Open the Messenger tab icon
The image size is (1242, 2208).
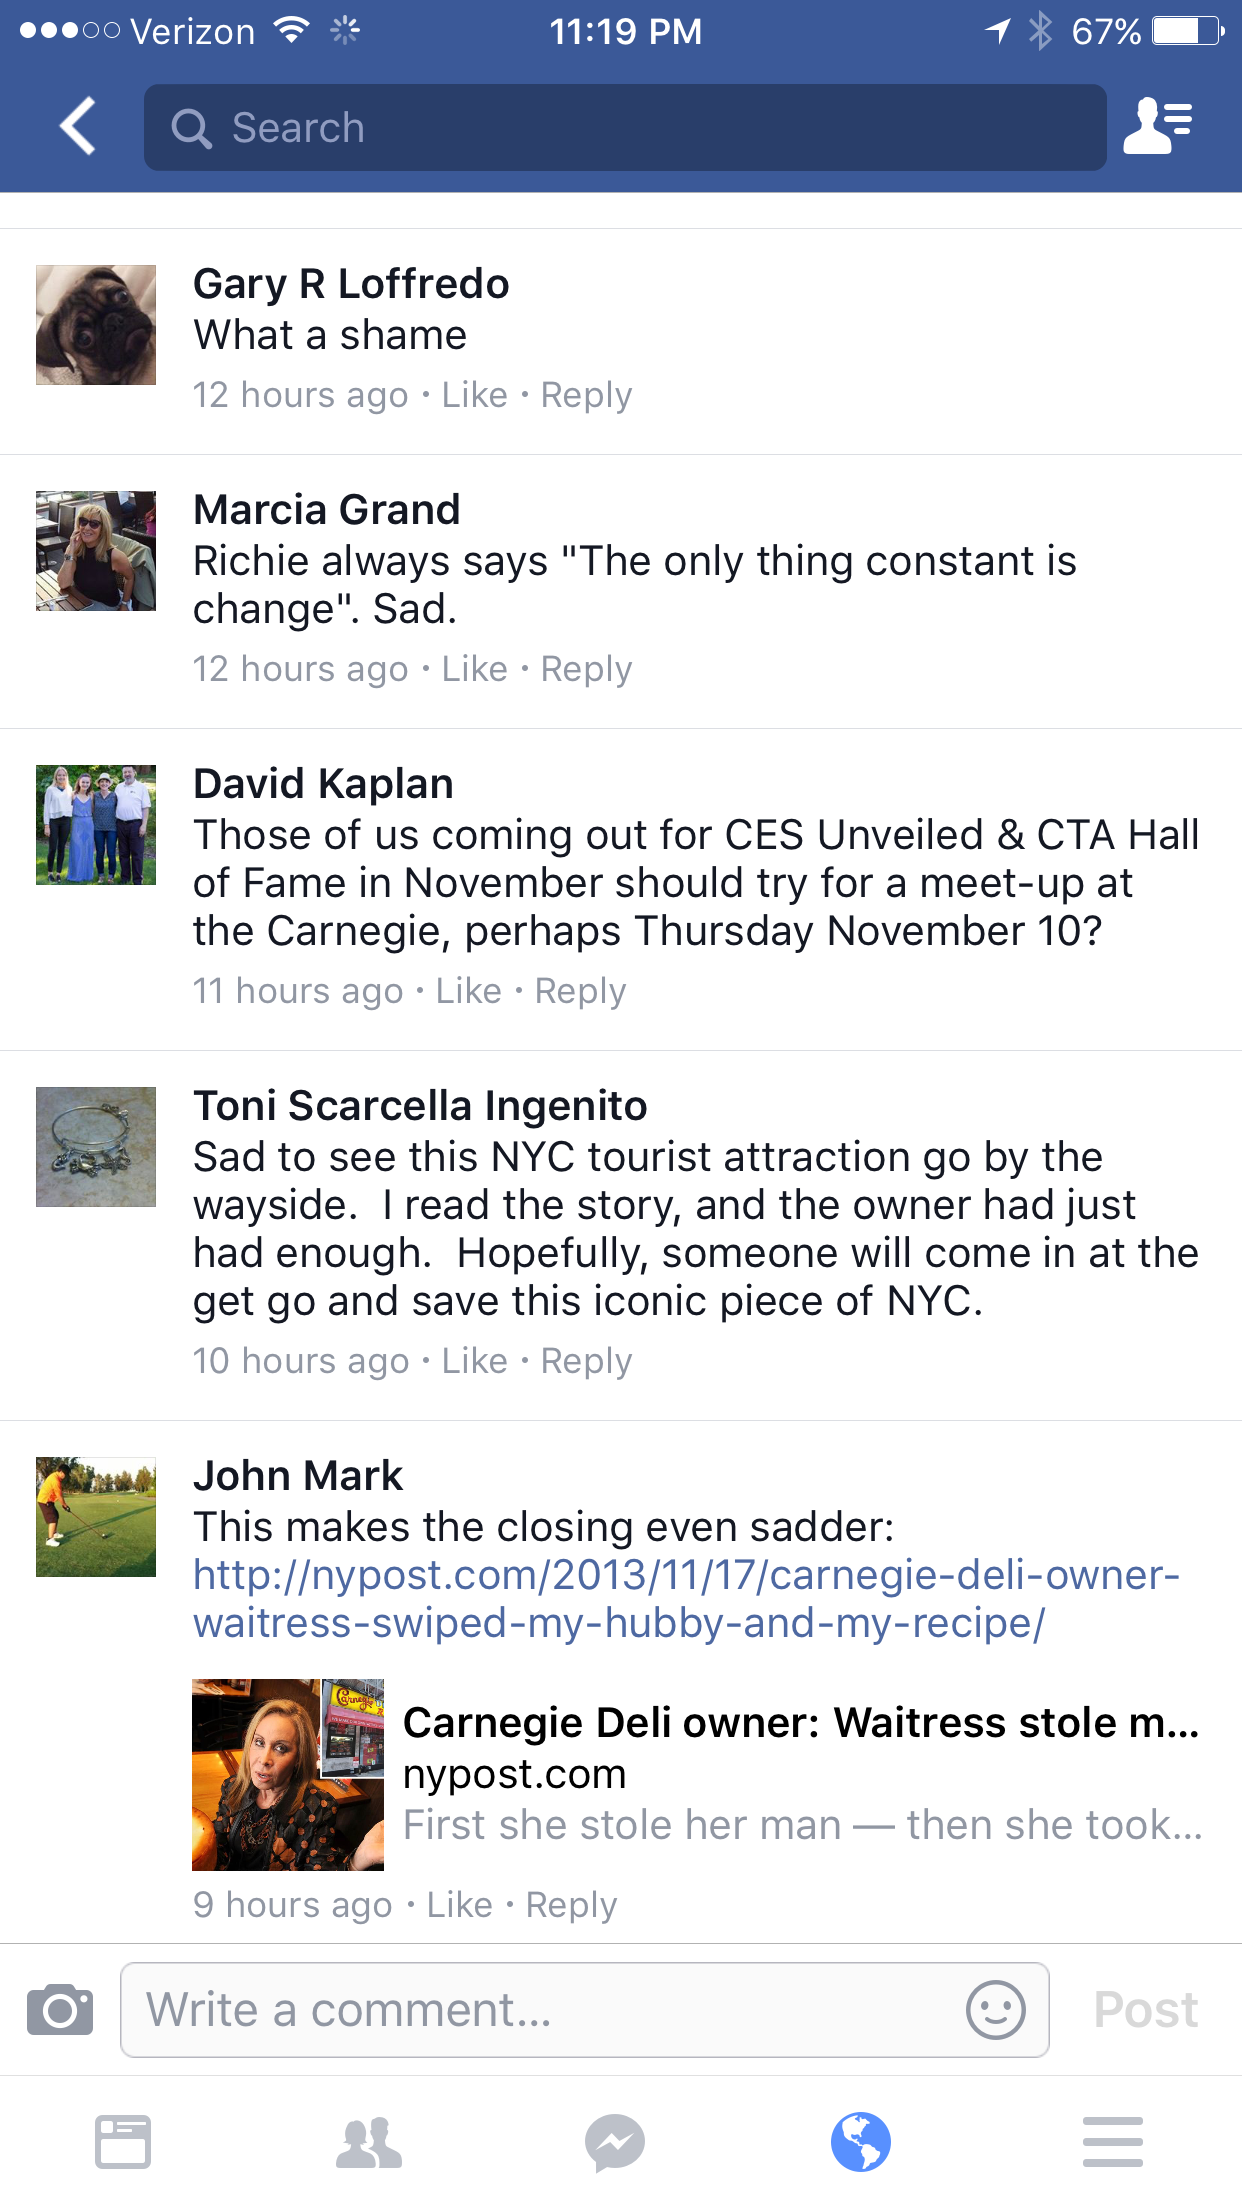[615, 2142]
